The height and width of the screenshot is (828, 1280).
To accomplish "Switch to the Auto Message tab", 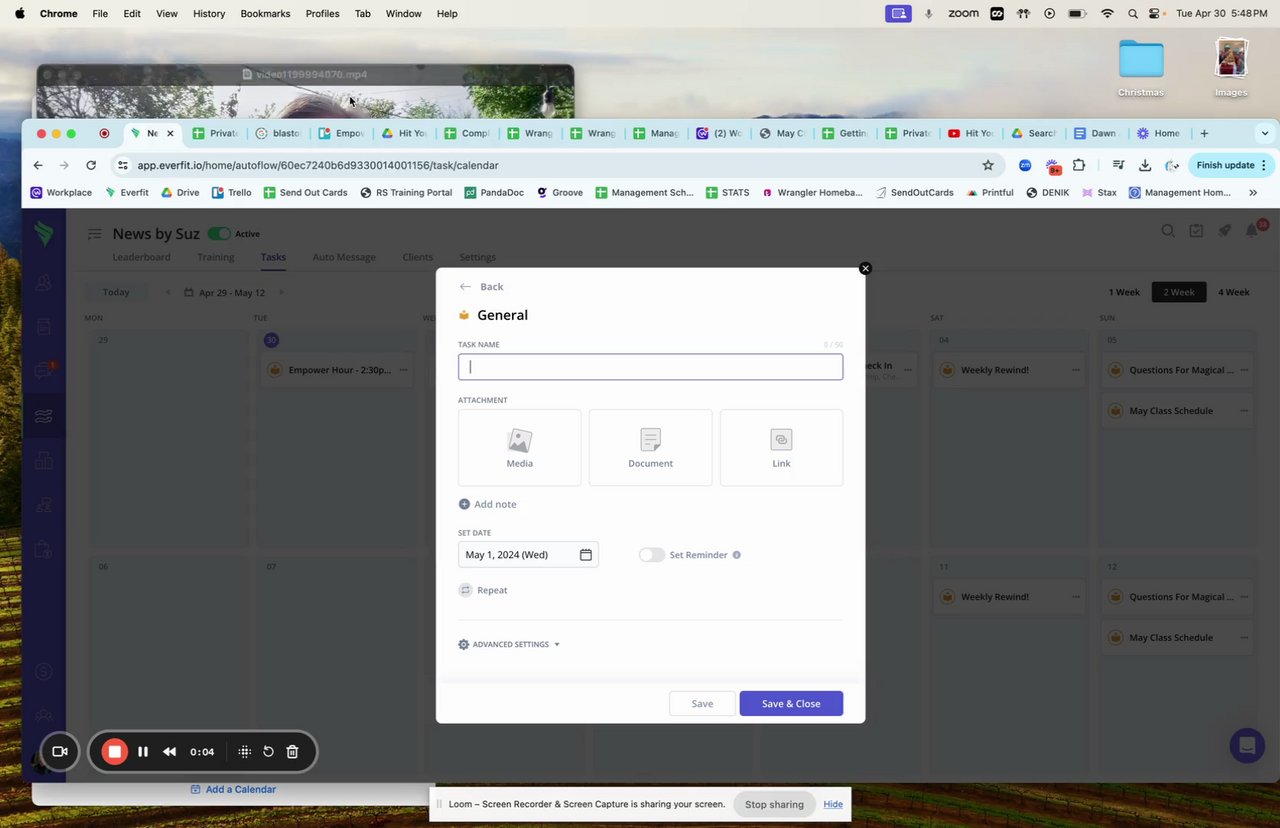I will pos(344,257).
